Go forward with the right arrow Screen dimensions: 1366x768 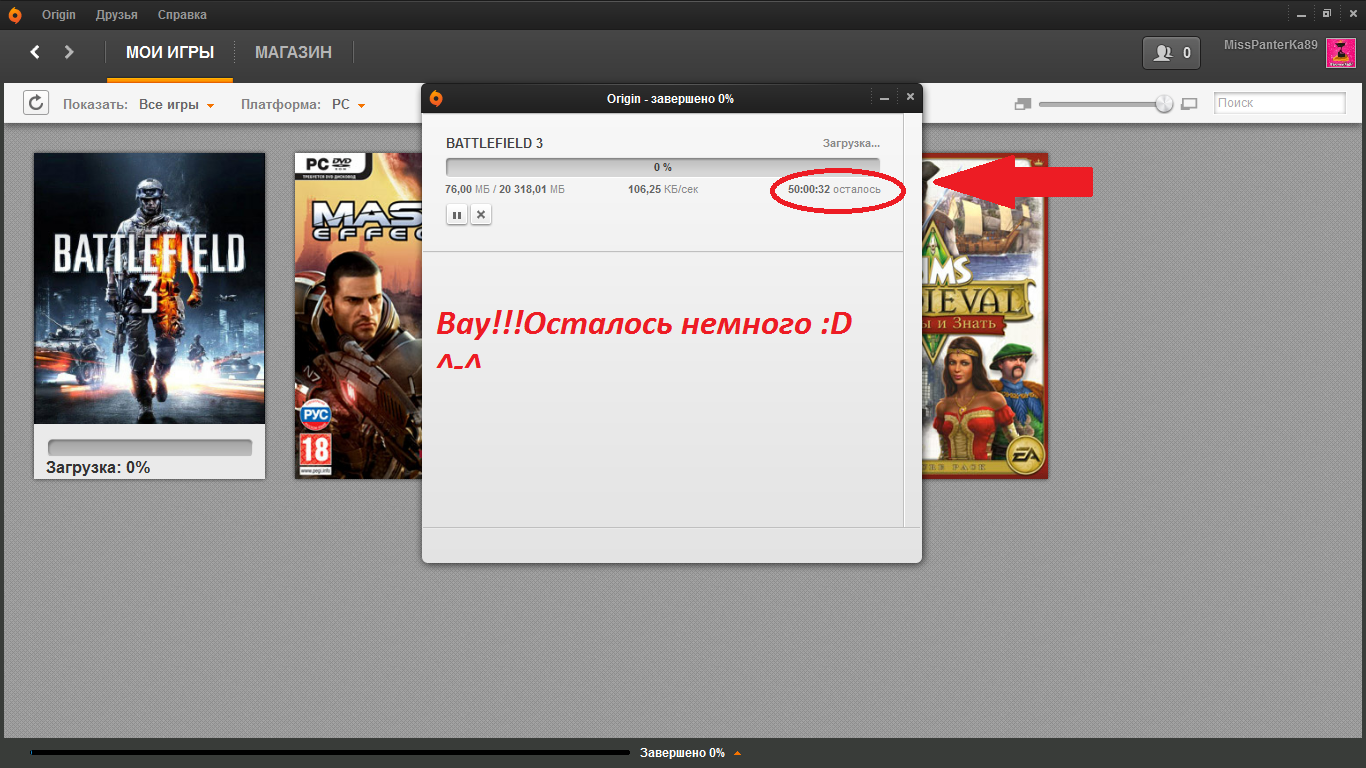[69, 52]
